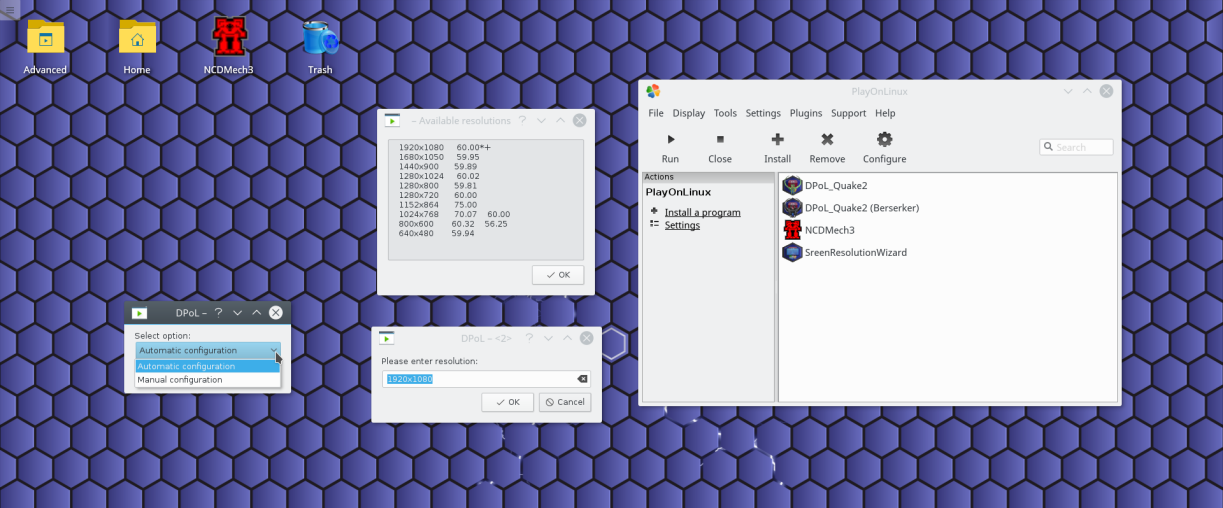Choose Manual configuration from the dropdown list
Viewport: 1223px width, 508px height.
pyautogui.click(x=208, y=380)
